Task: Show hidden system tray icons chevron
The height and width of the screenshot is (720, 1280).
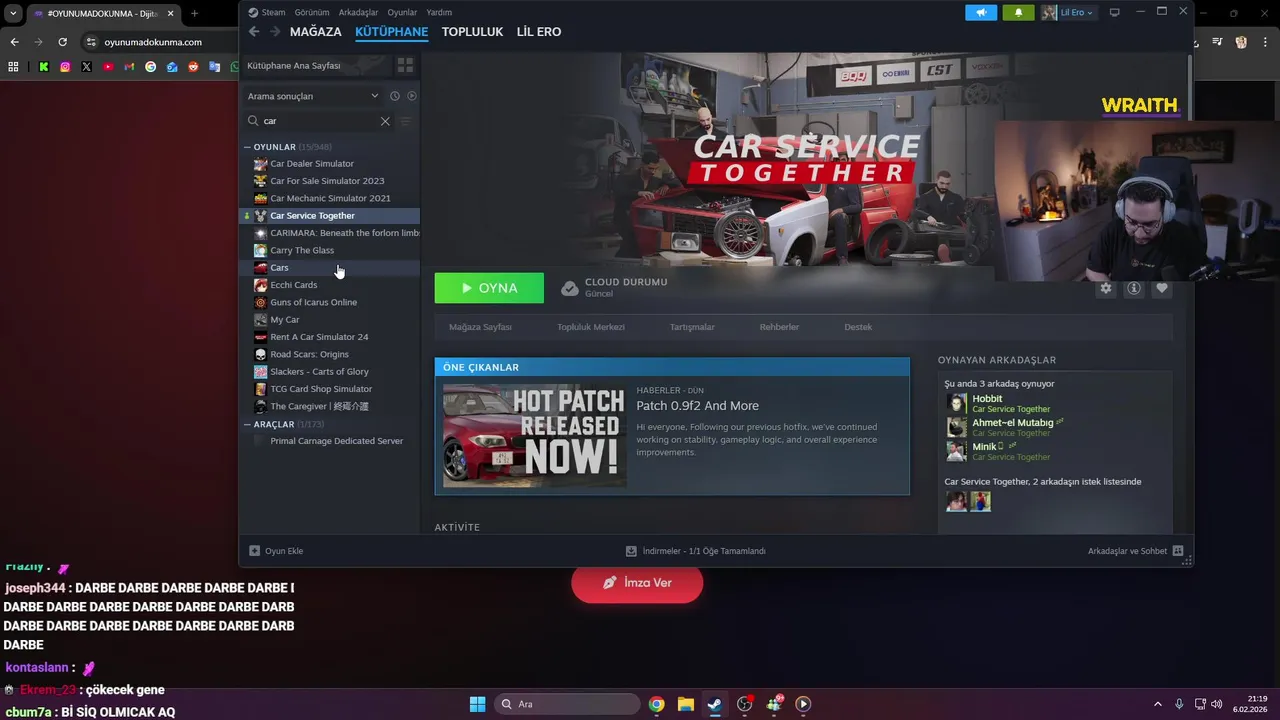Action: 1158,704
